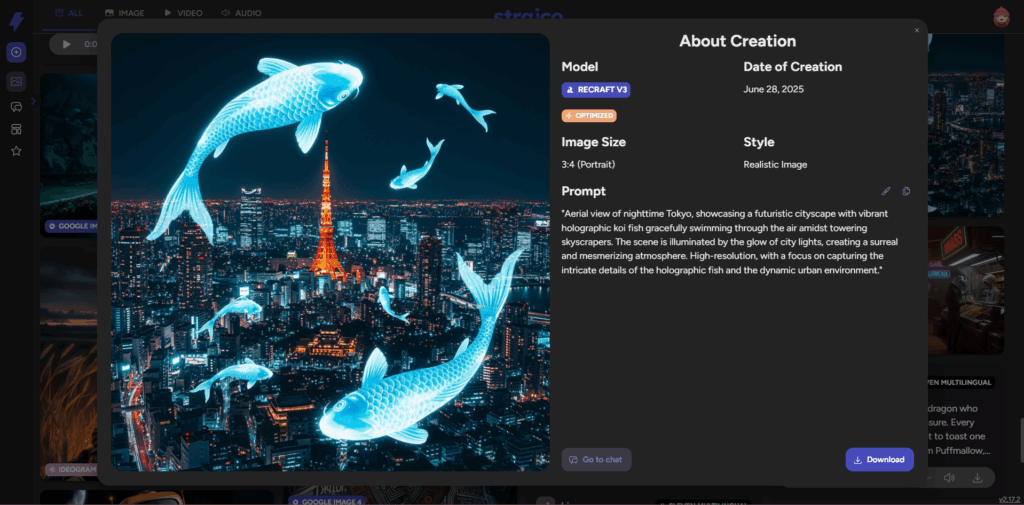The image size is (1024, 505).
Task: Switch to the AUDIO tab
Action: pos(241,13)
